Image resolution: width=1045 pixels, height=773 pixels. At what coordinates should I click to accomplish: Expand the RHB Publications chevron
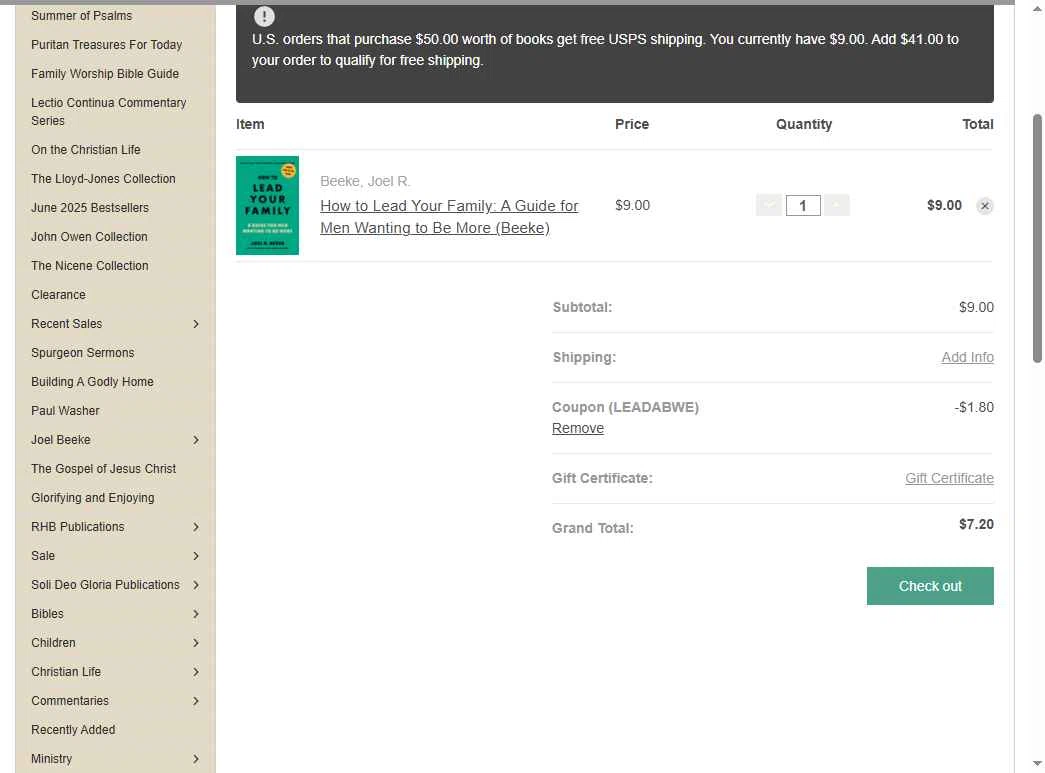pyautogui.click(x=196, y=527)
